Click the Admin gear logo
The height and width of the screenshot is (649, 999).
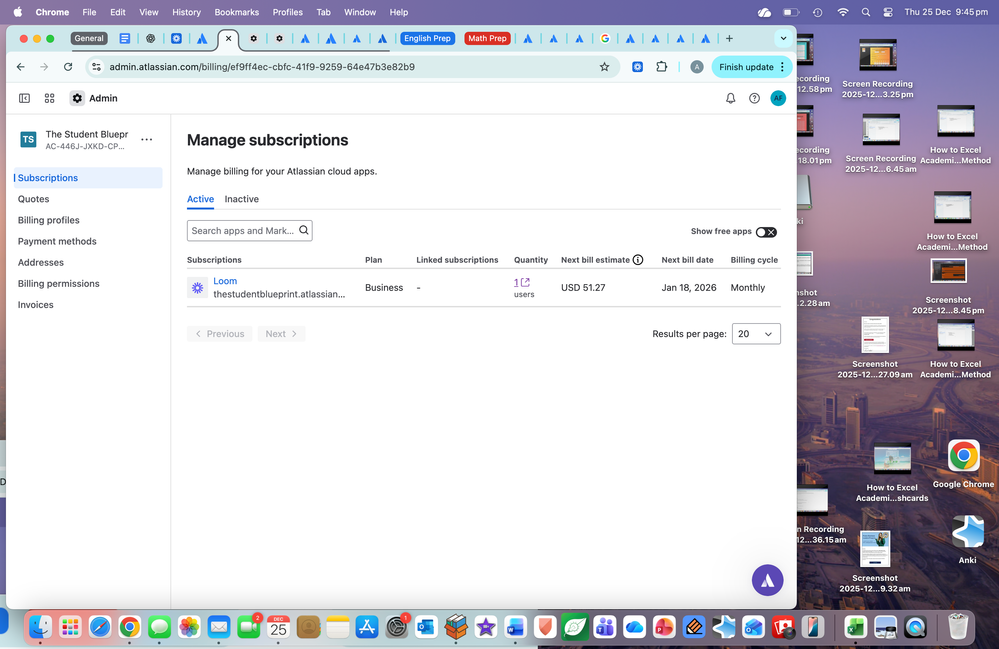(77, 98)
